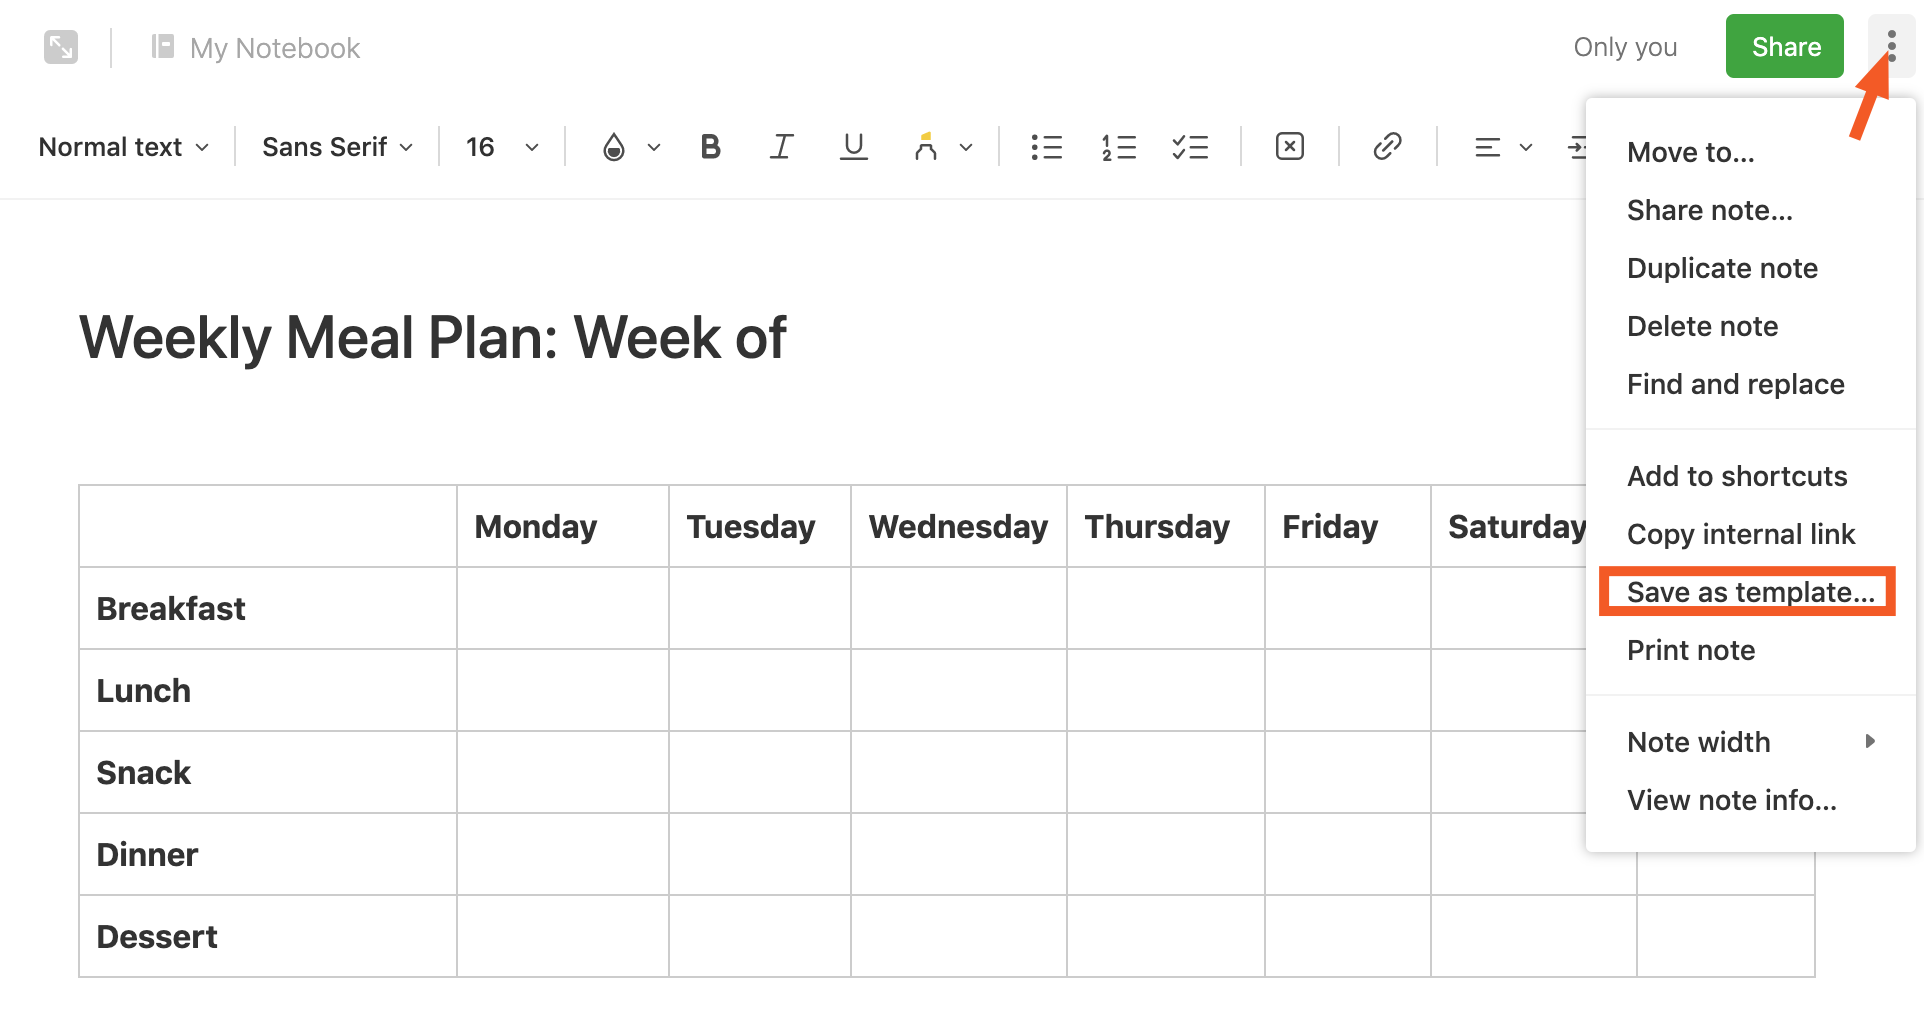The height and width of the screenshot is (1018, 1924).
Task: Click the expand note fullscreen icon
Action: (61, 47)
